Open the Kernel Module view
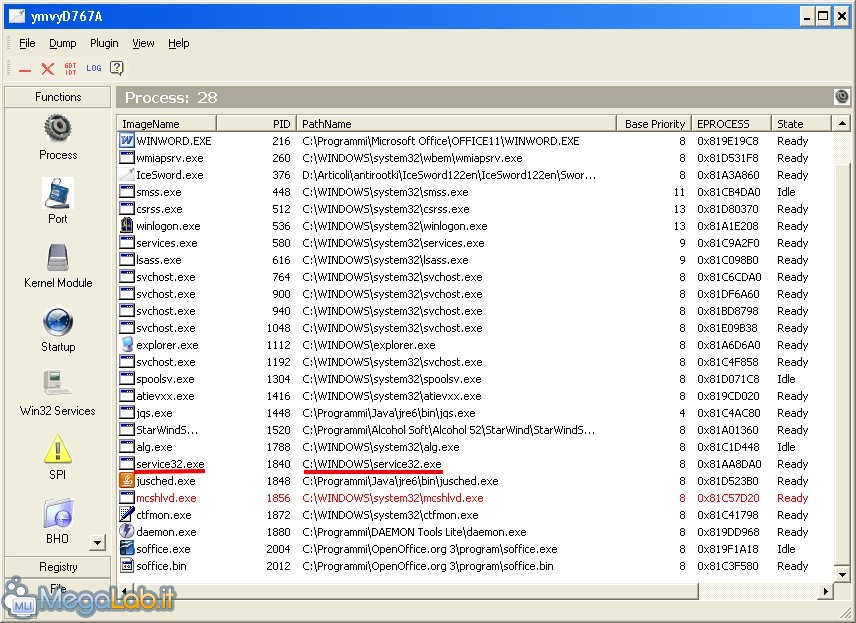 point(58,256)
